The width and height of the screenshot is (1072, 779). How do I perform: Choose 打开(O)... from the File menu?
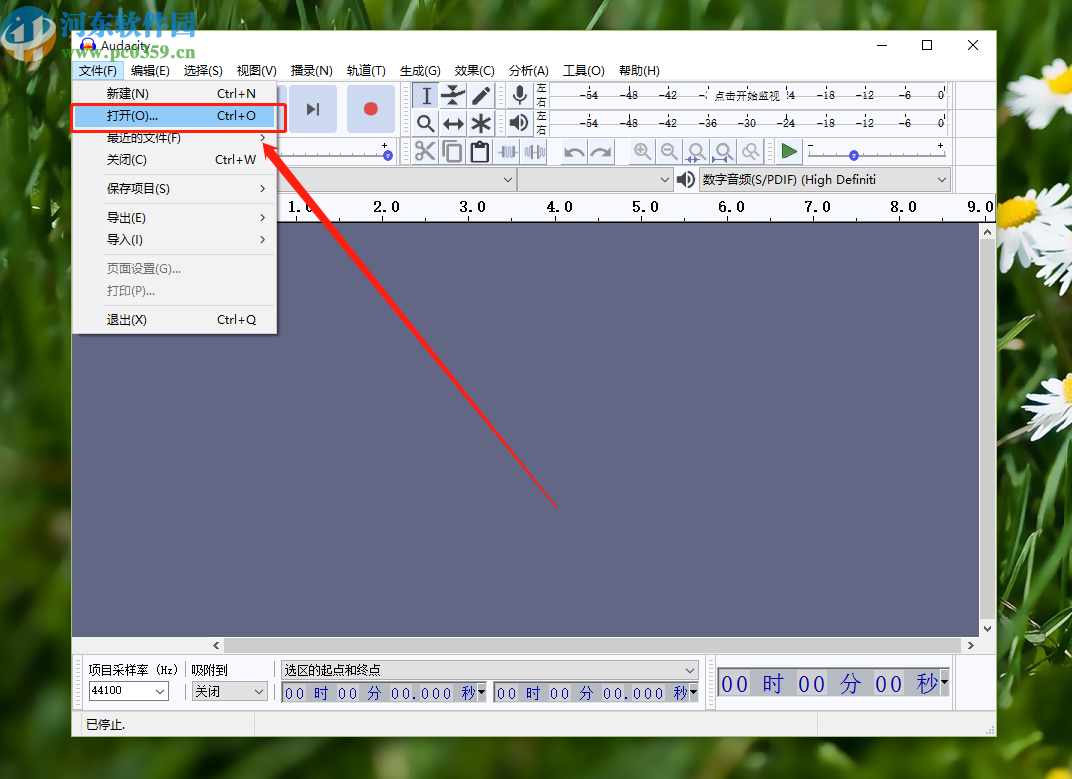click(174, 116)
